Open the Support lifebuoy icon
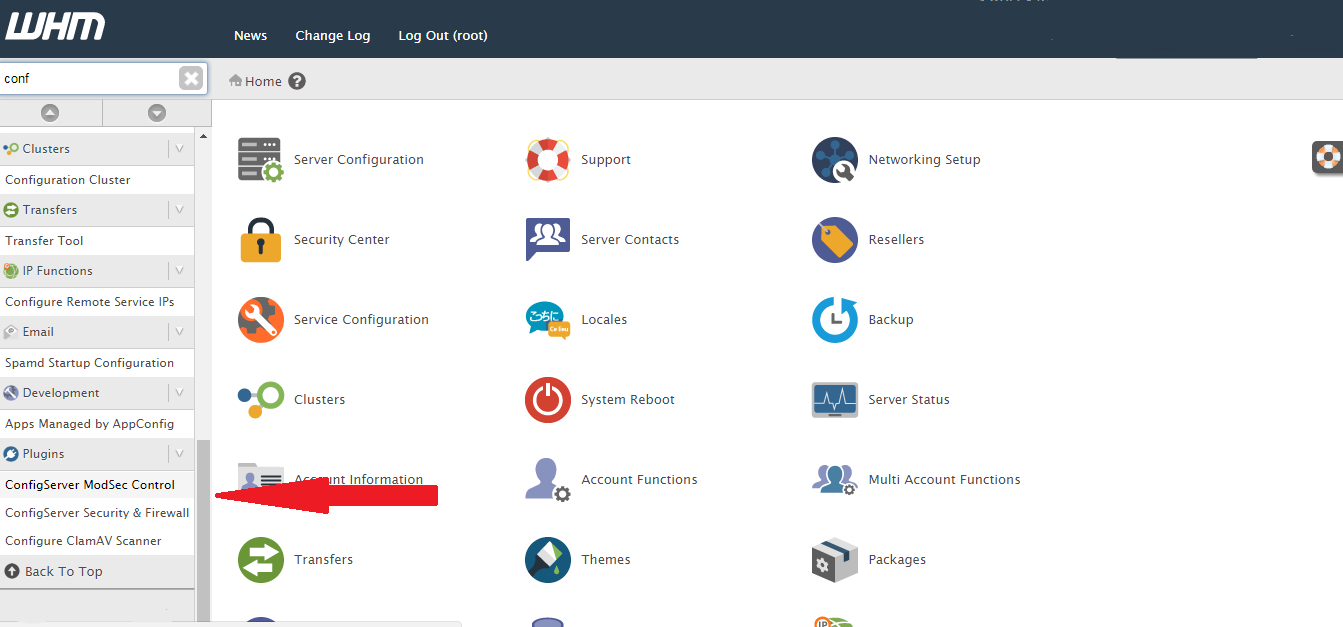1343x627 pixels. 548,160
